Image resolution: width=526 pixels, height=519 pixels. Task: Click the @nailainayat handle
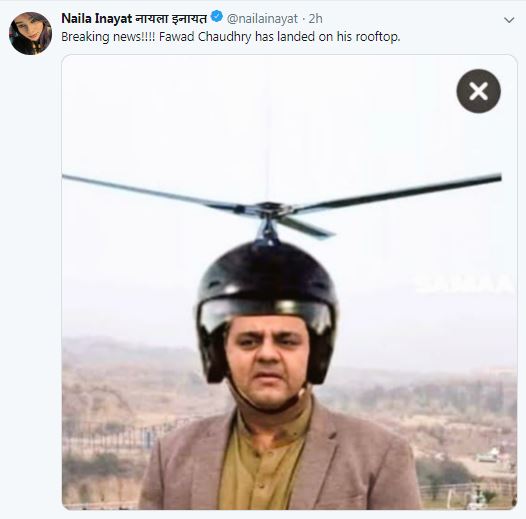(262, 19)
